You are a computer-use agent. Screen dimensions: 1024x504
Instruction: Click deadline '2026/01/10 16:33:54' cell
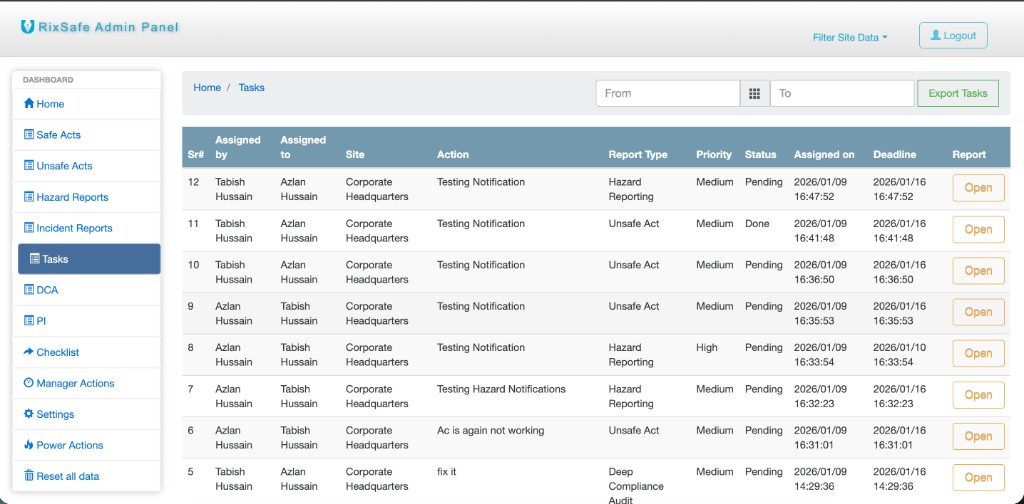899,354
